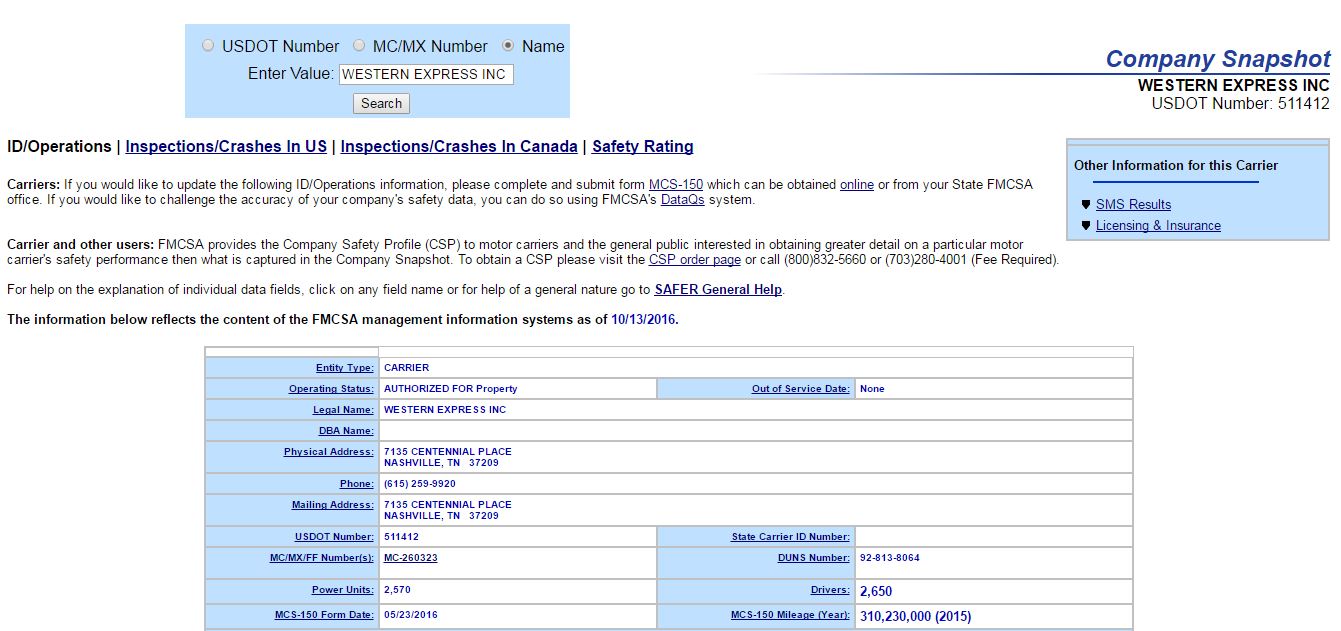Select the MC/MX Number radio button
This screenshot has height=631, width=1341.
pyautogui.click(x=359, y=46)
